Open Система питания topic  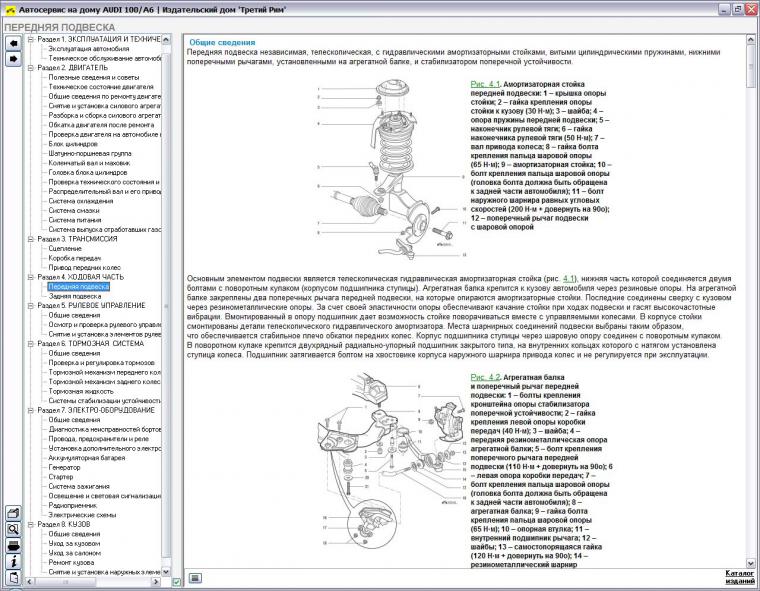pos(75,220)
